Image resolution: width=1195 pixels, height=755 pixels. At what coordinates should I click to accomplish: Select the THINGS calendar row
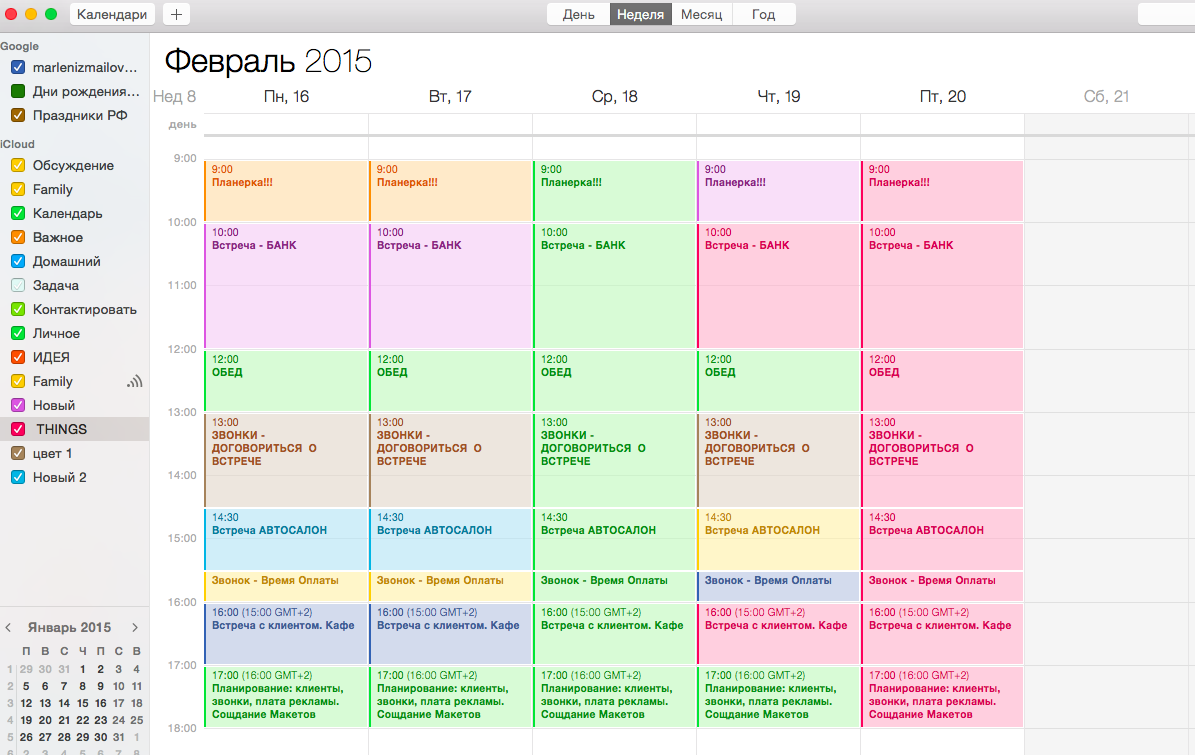[x=75, y=429]
